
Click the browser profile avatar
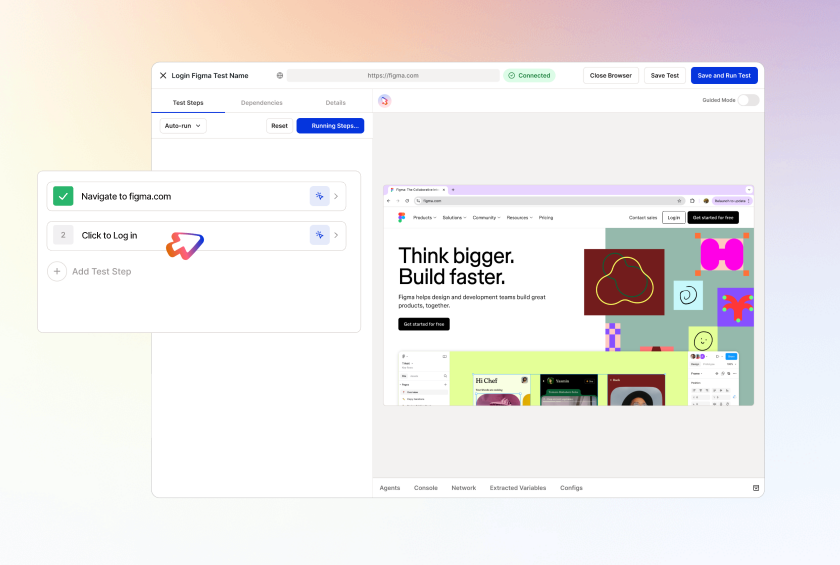click(706, 201)
